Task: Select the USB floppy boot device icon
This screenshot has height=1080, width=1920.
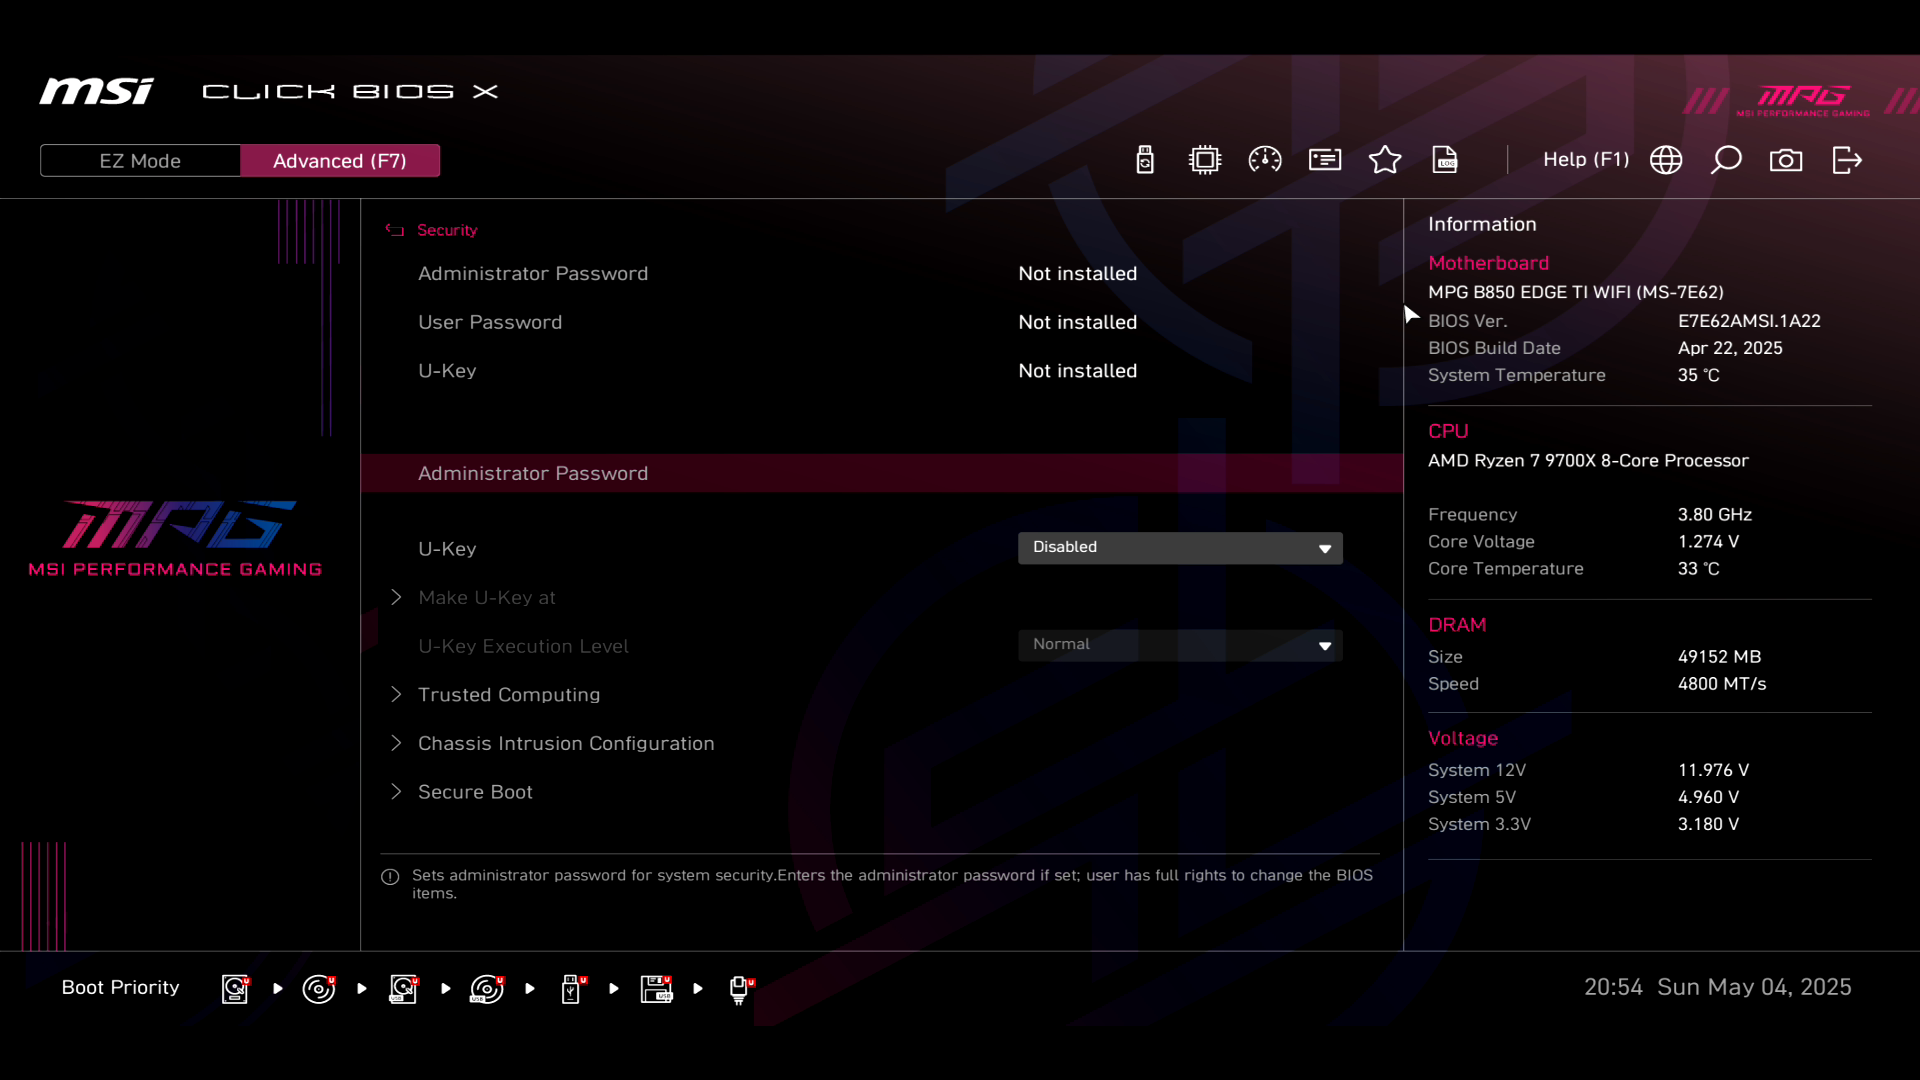Action: tap(656, 989)
